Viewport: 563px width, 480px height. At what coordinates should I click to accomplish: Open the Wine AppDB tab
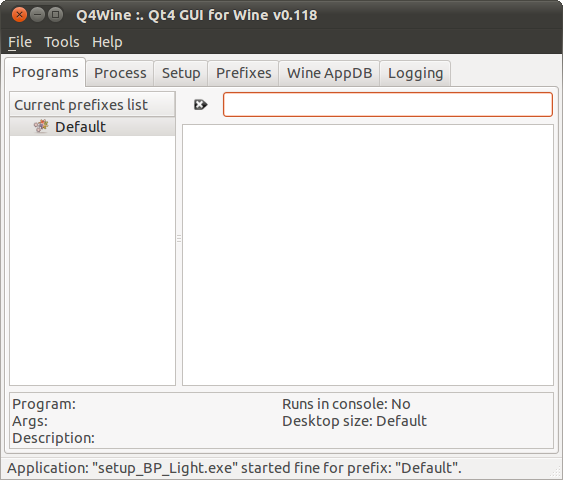point(329,73)
